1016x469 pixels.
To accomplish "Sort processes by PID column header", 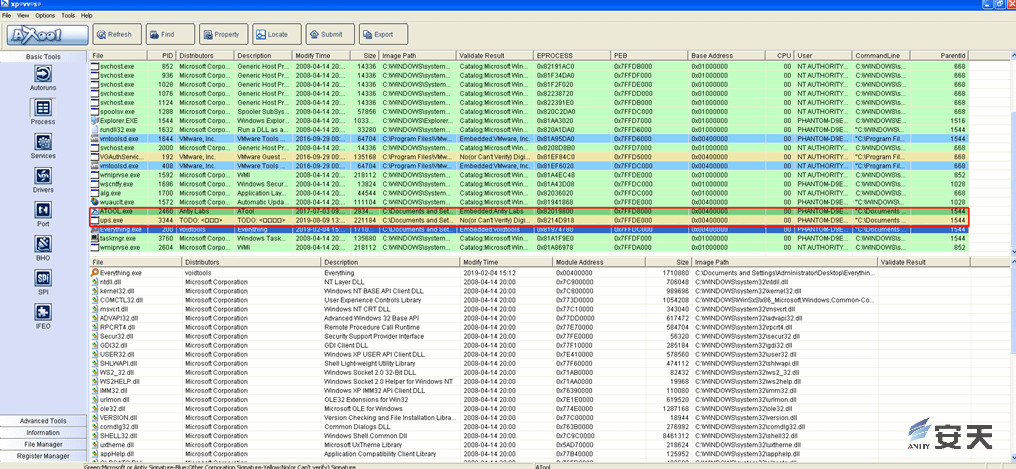I will tap(162, 56).
